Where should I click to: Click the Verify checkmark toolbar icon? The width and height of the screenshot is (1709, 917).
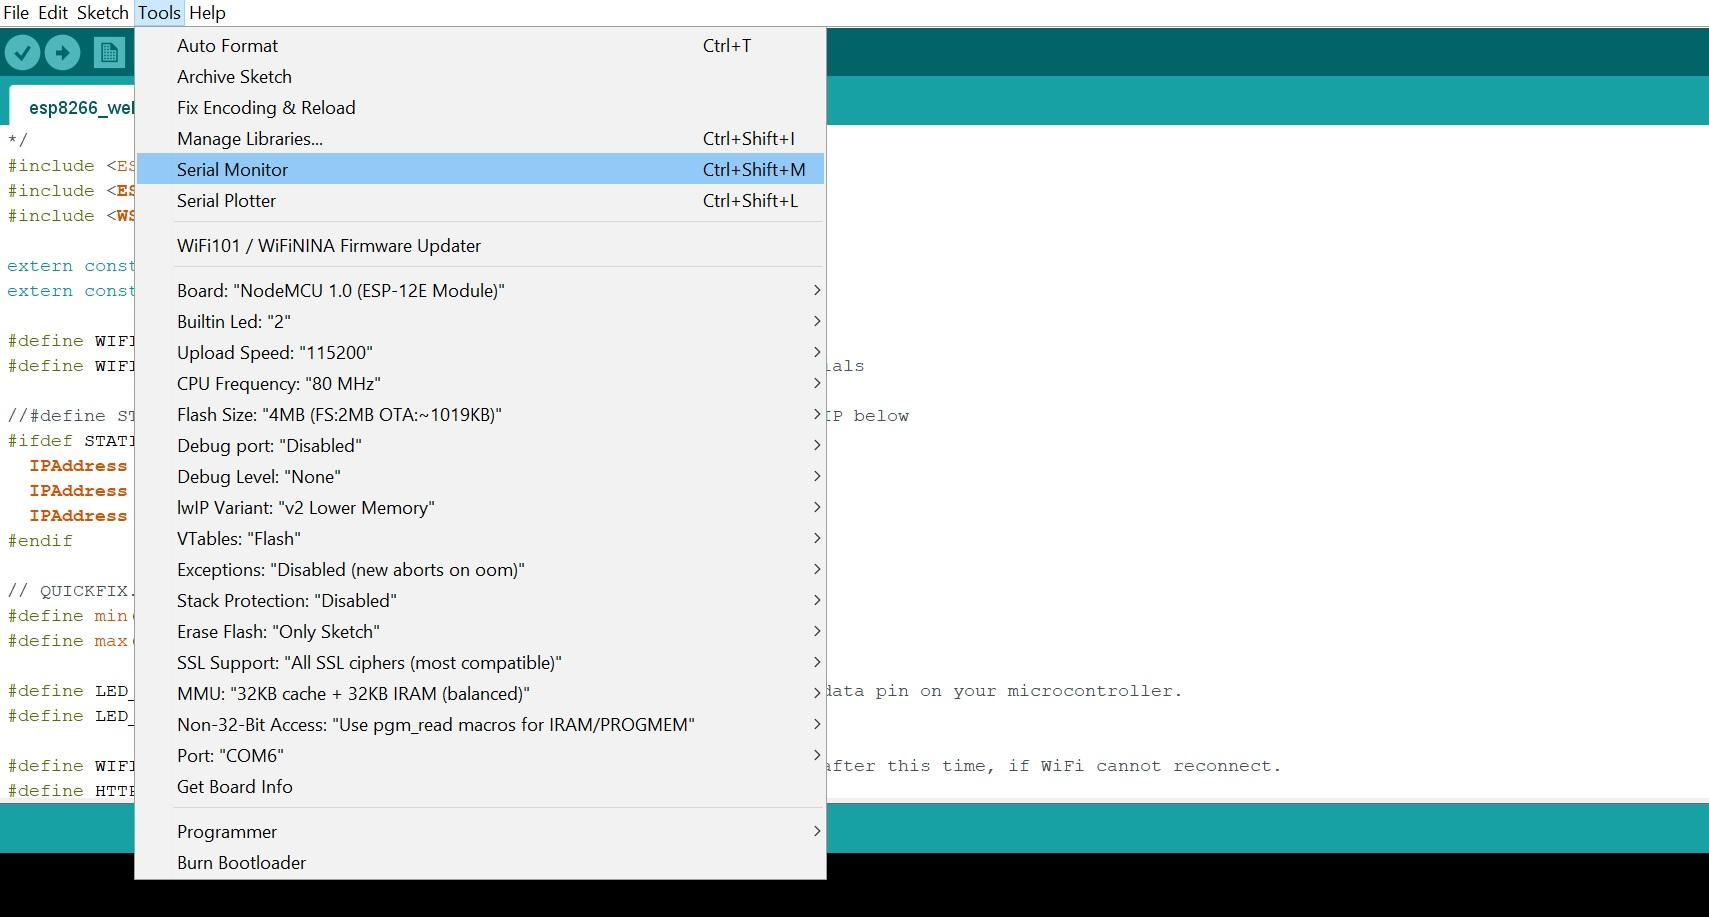click(22, 52)
